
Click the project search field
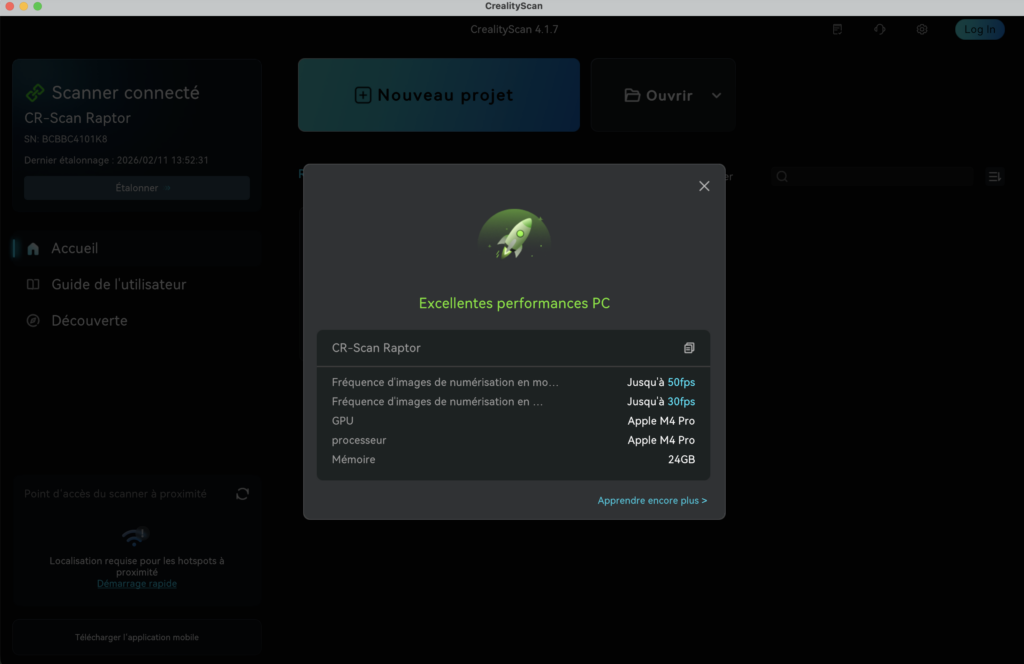pyautogui.click(x=872, y=177)
